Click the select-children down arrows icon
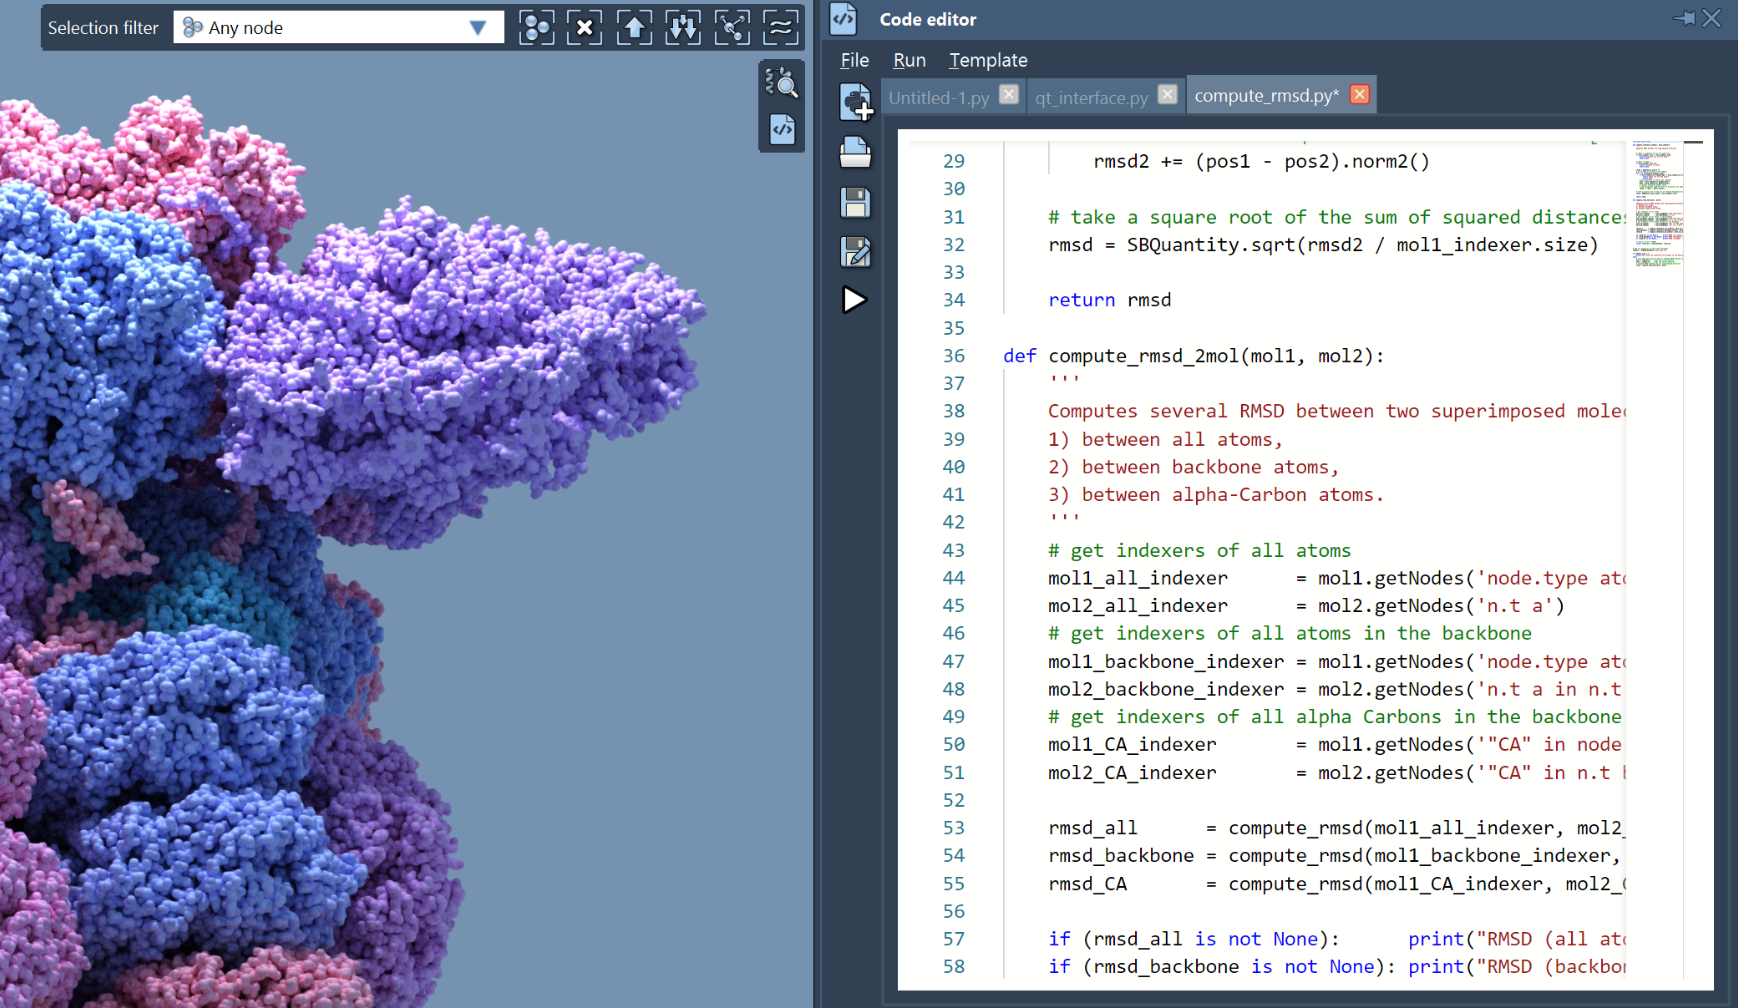Screen dimensions: 1738x1008 (683, 28)
